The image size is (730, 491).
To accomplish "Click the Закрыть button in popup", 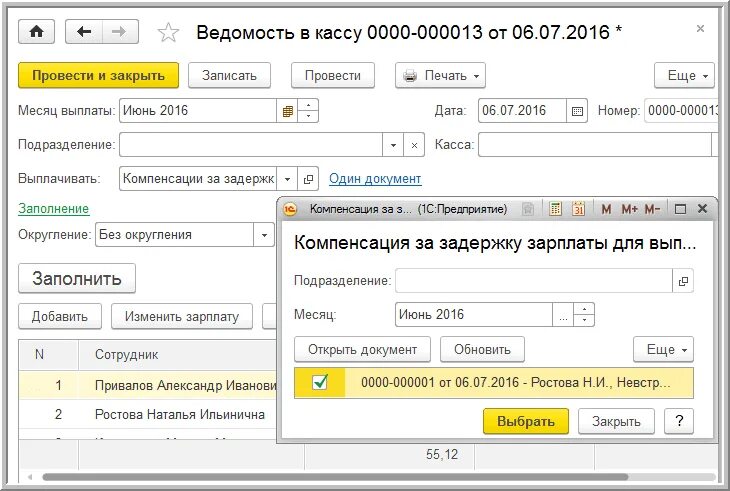I will click(x=616, y=421).
